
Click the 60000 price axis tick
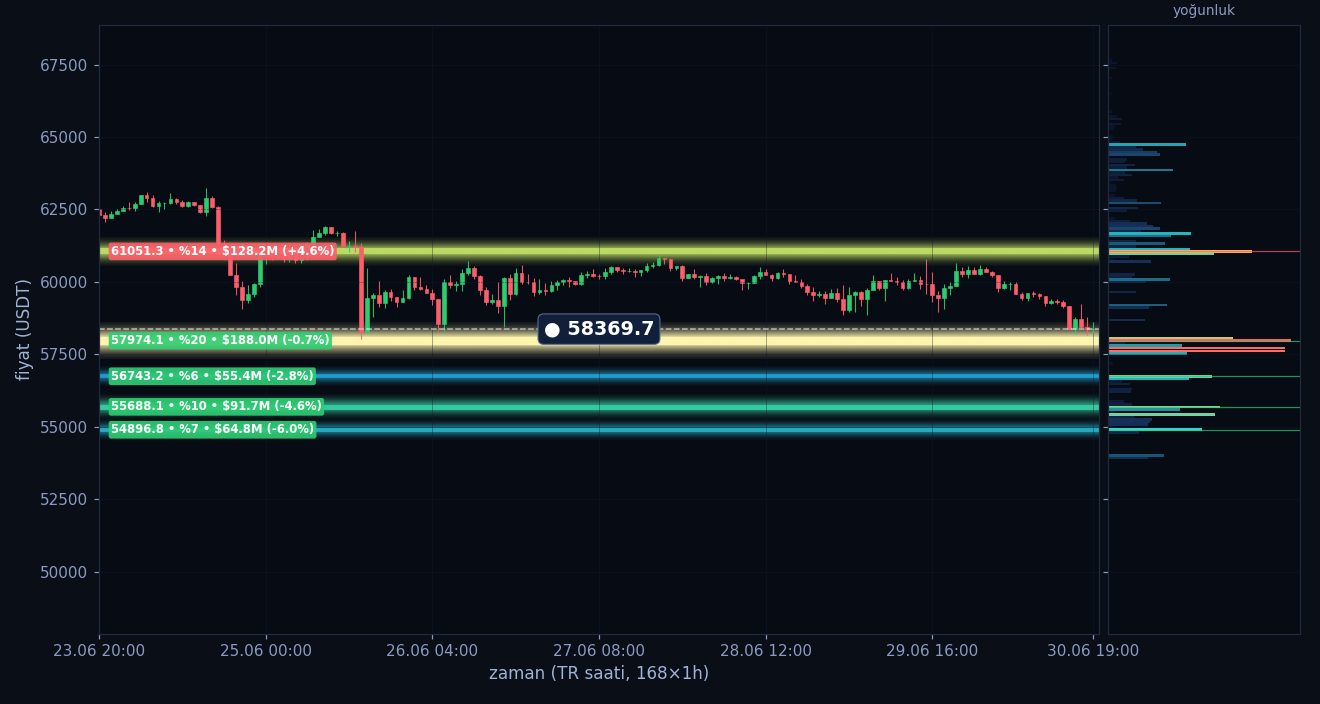coord(64,282)
